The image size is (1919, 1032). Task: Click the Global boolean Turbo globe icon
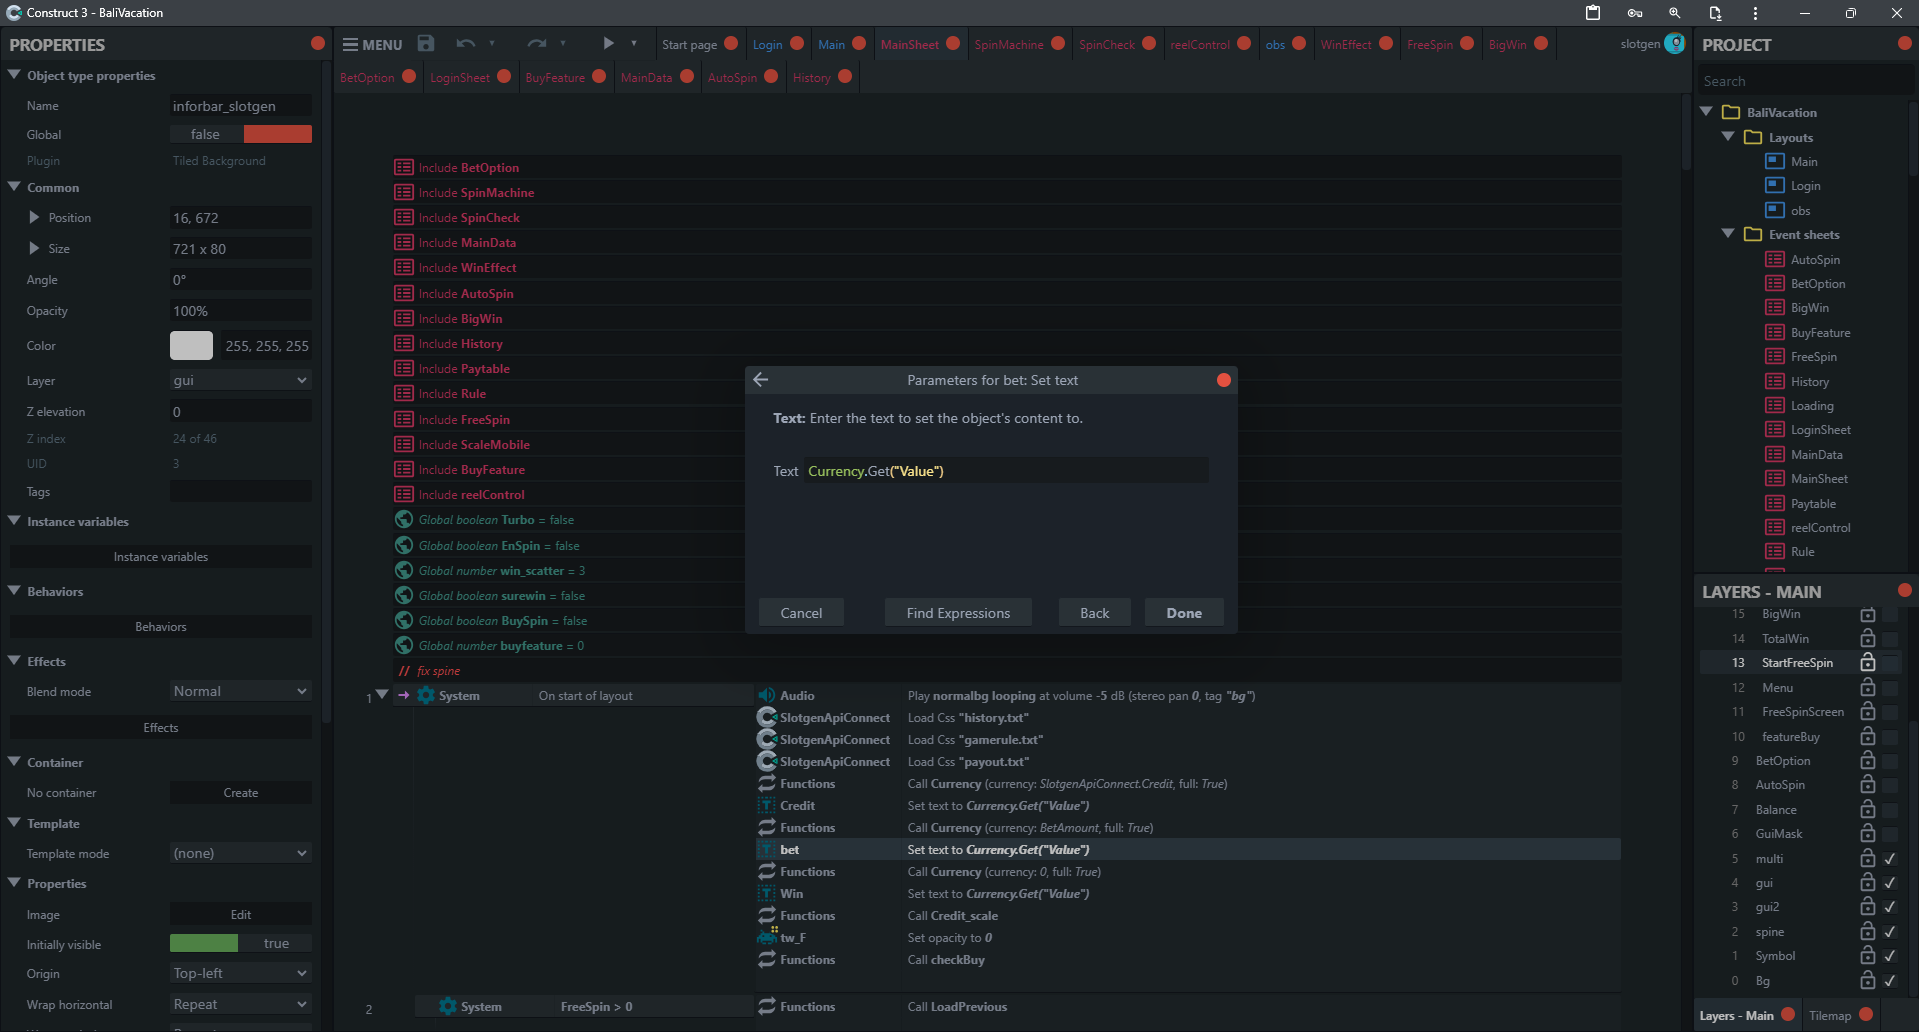404,519
